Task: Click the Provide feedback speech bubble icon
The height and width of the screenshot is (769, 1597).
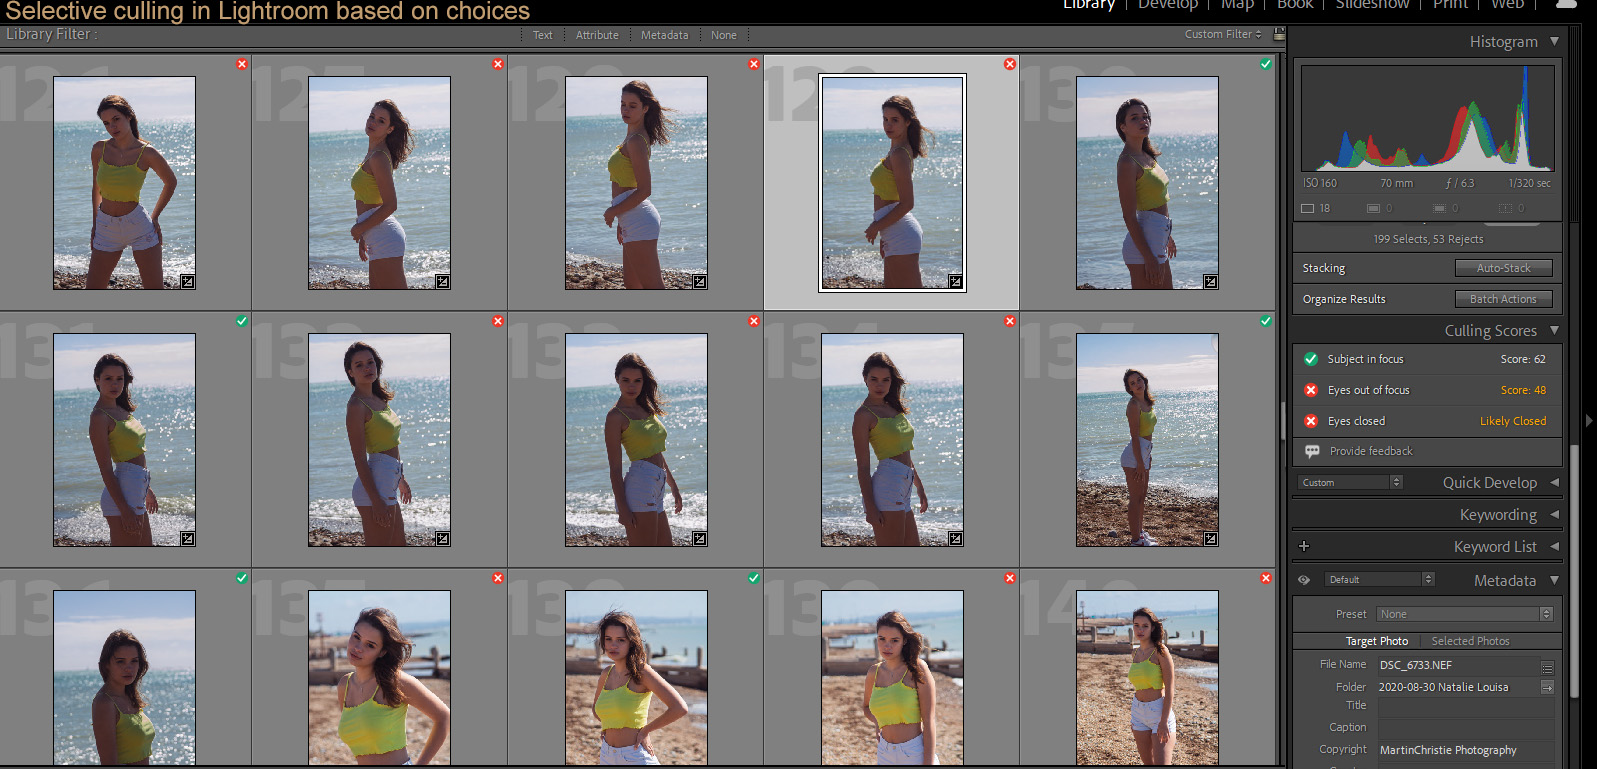Action: 1312,452
